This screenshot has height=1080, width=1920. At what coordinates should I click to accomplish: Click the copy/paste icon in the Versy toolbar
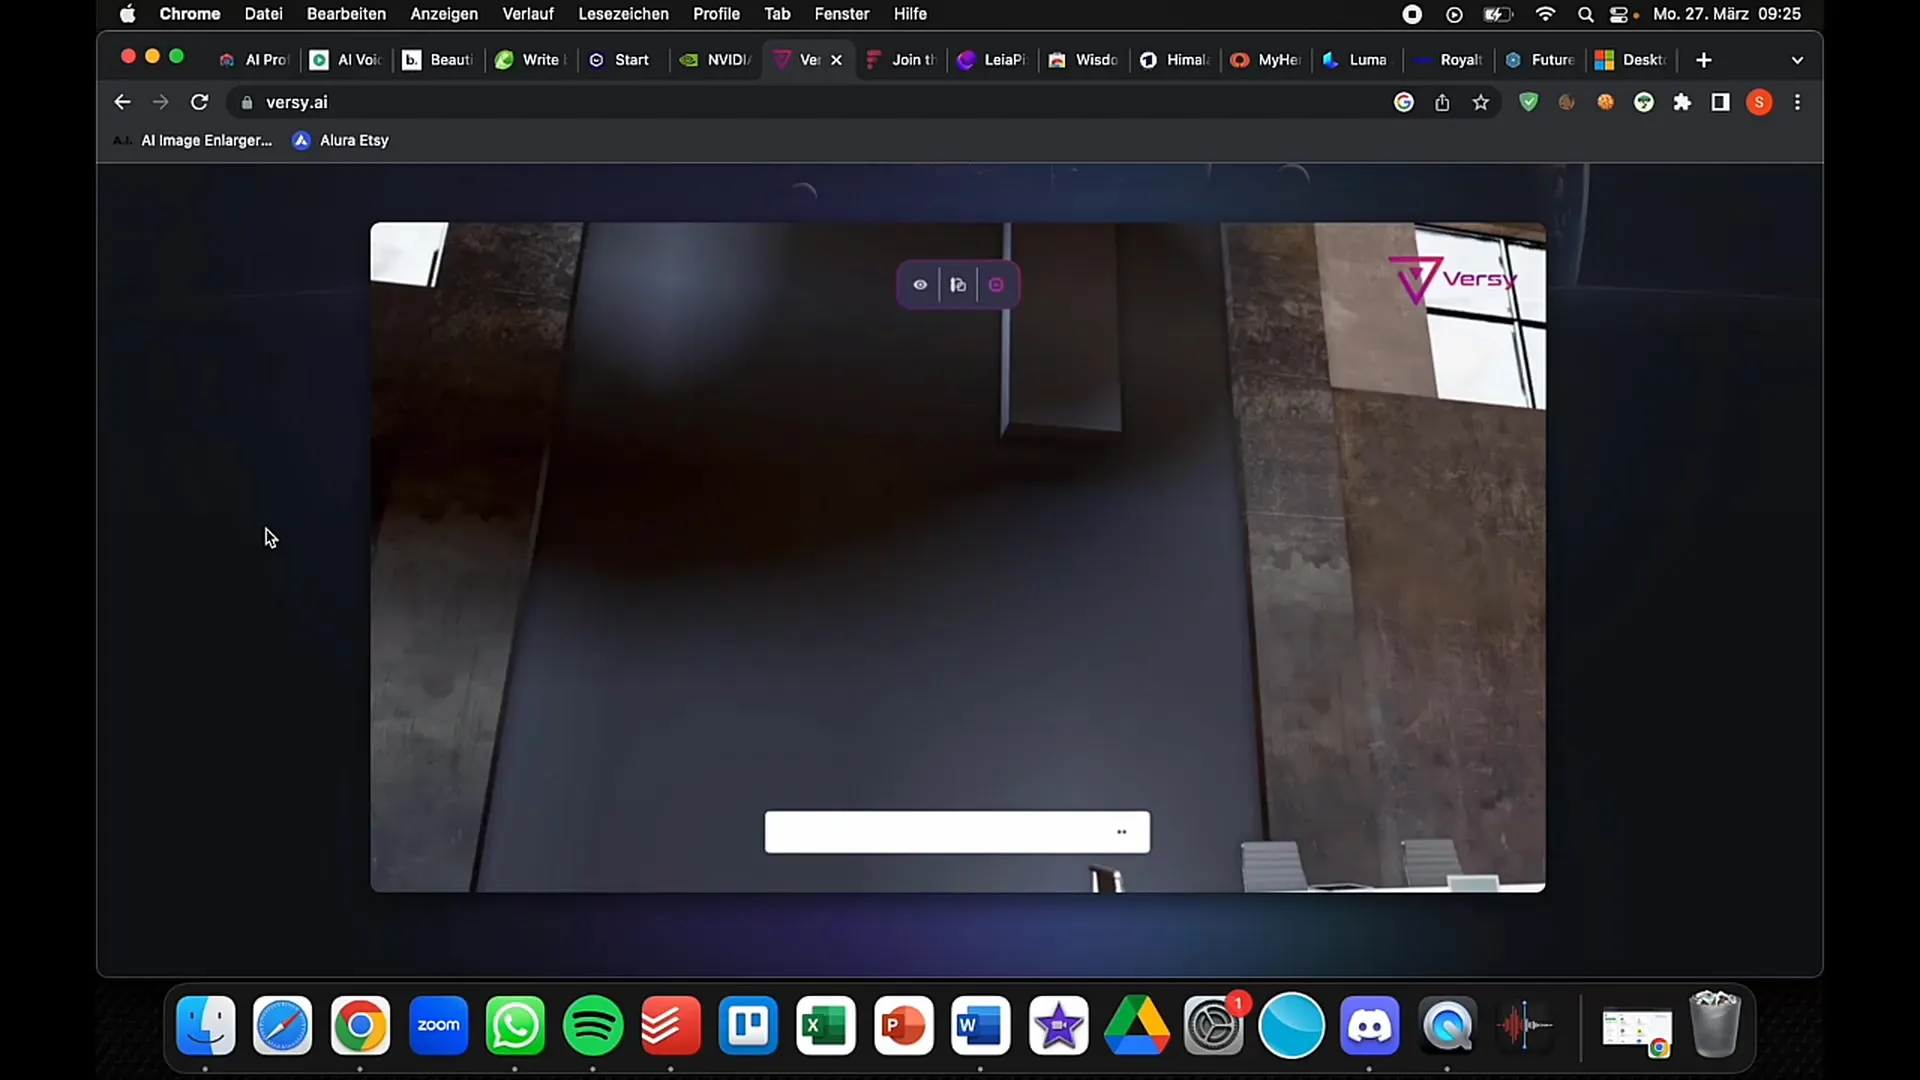958,285
